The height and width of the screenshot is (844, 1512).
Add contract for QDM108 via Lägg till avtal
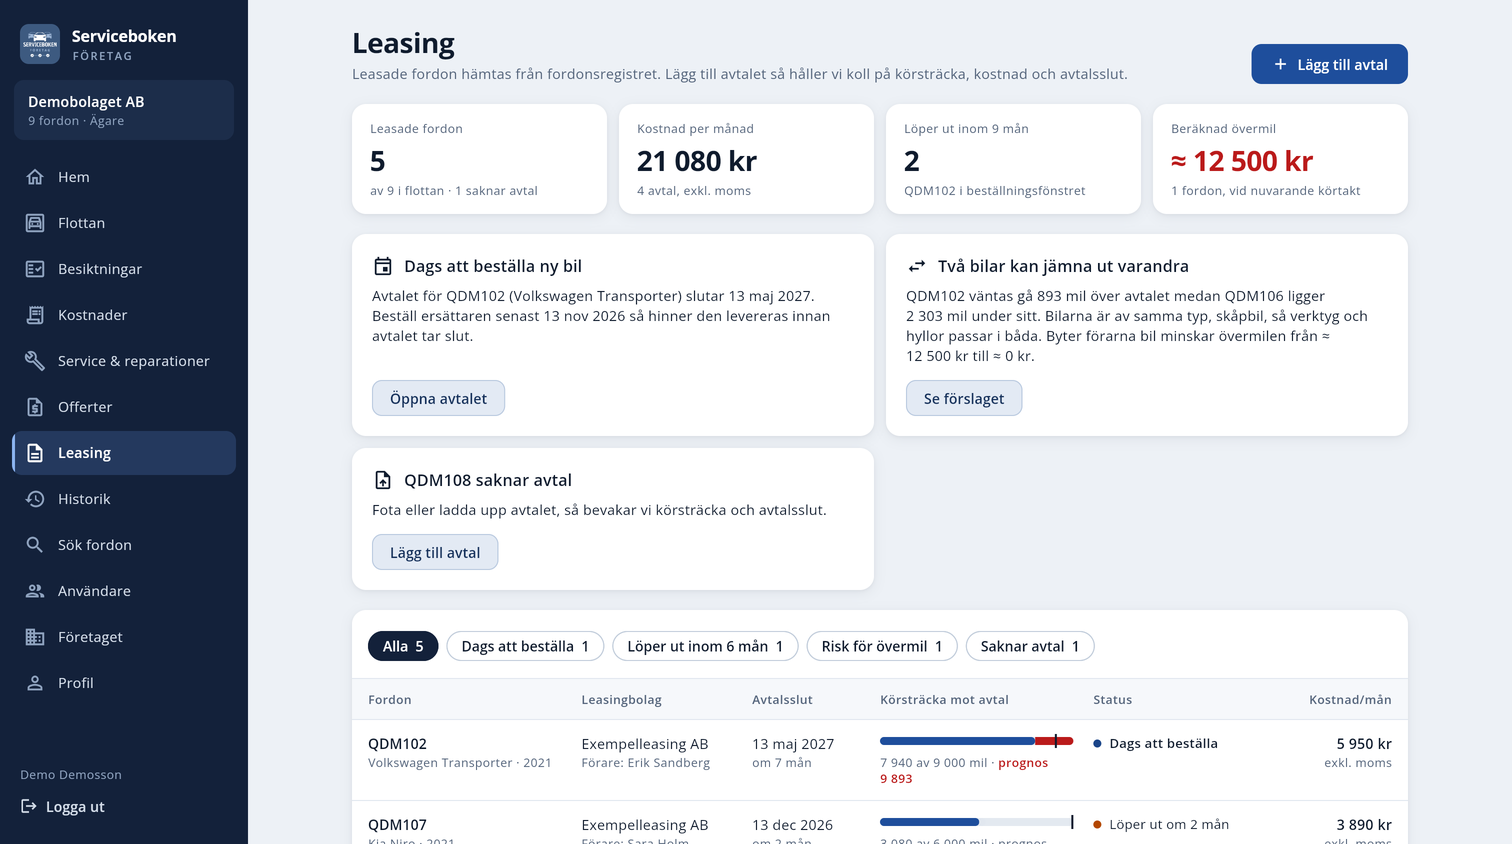[435, 552]
